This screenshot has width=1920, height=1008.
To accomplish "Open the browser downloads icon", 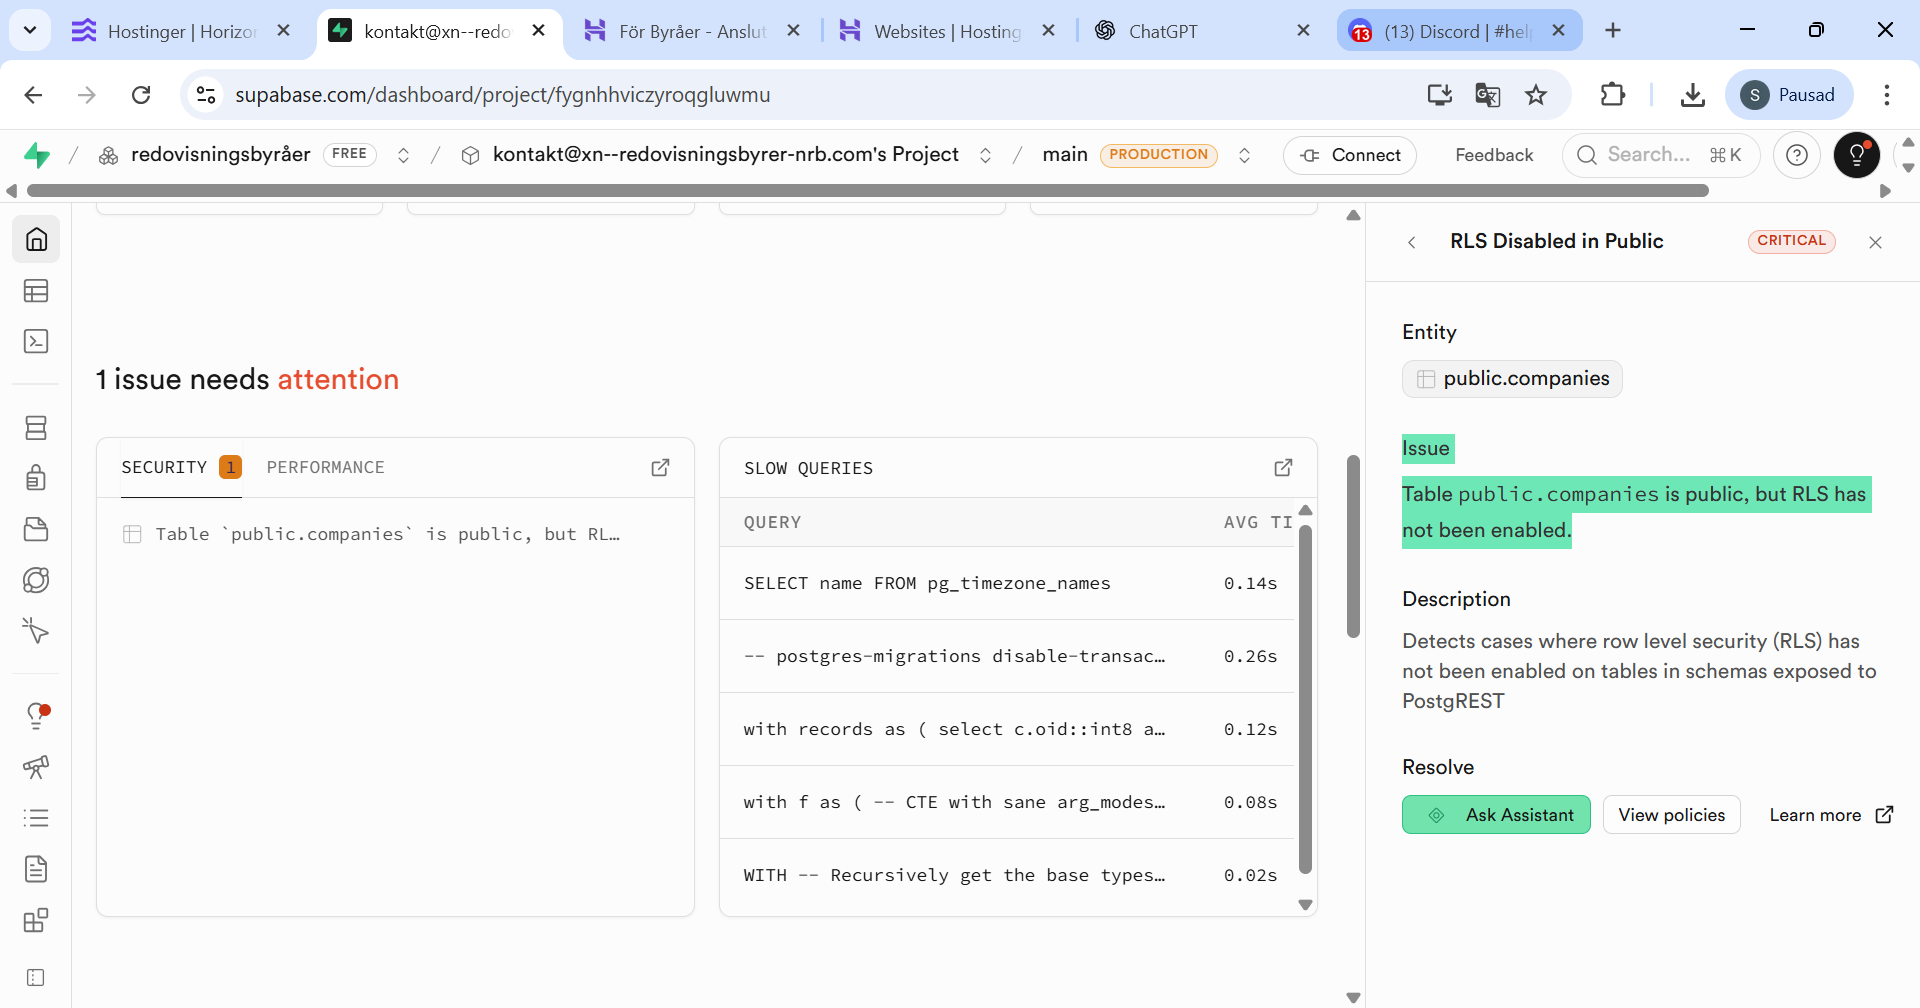I will tap(1692, 95).
